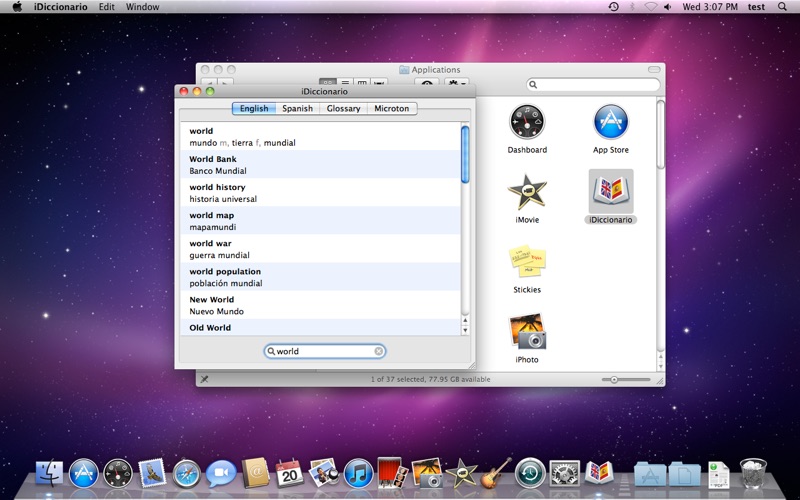Select the iDiccionario app icon in Applications
800x500 pixels.
point(611,191)
